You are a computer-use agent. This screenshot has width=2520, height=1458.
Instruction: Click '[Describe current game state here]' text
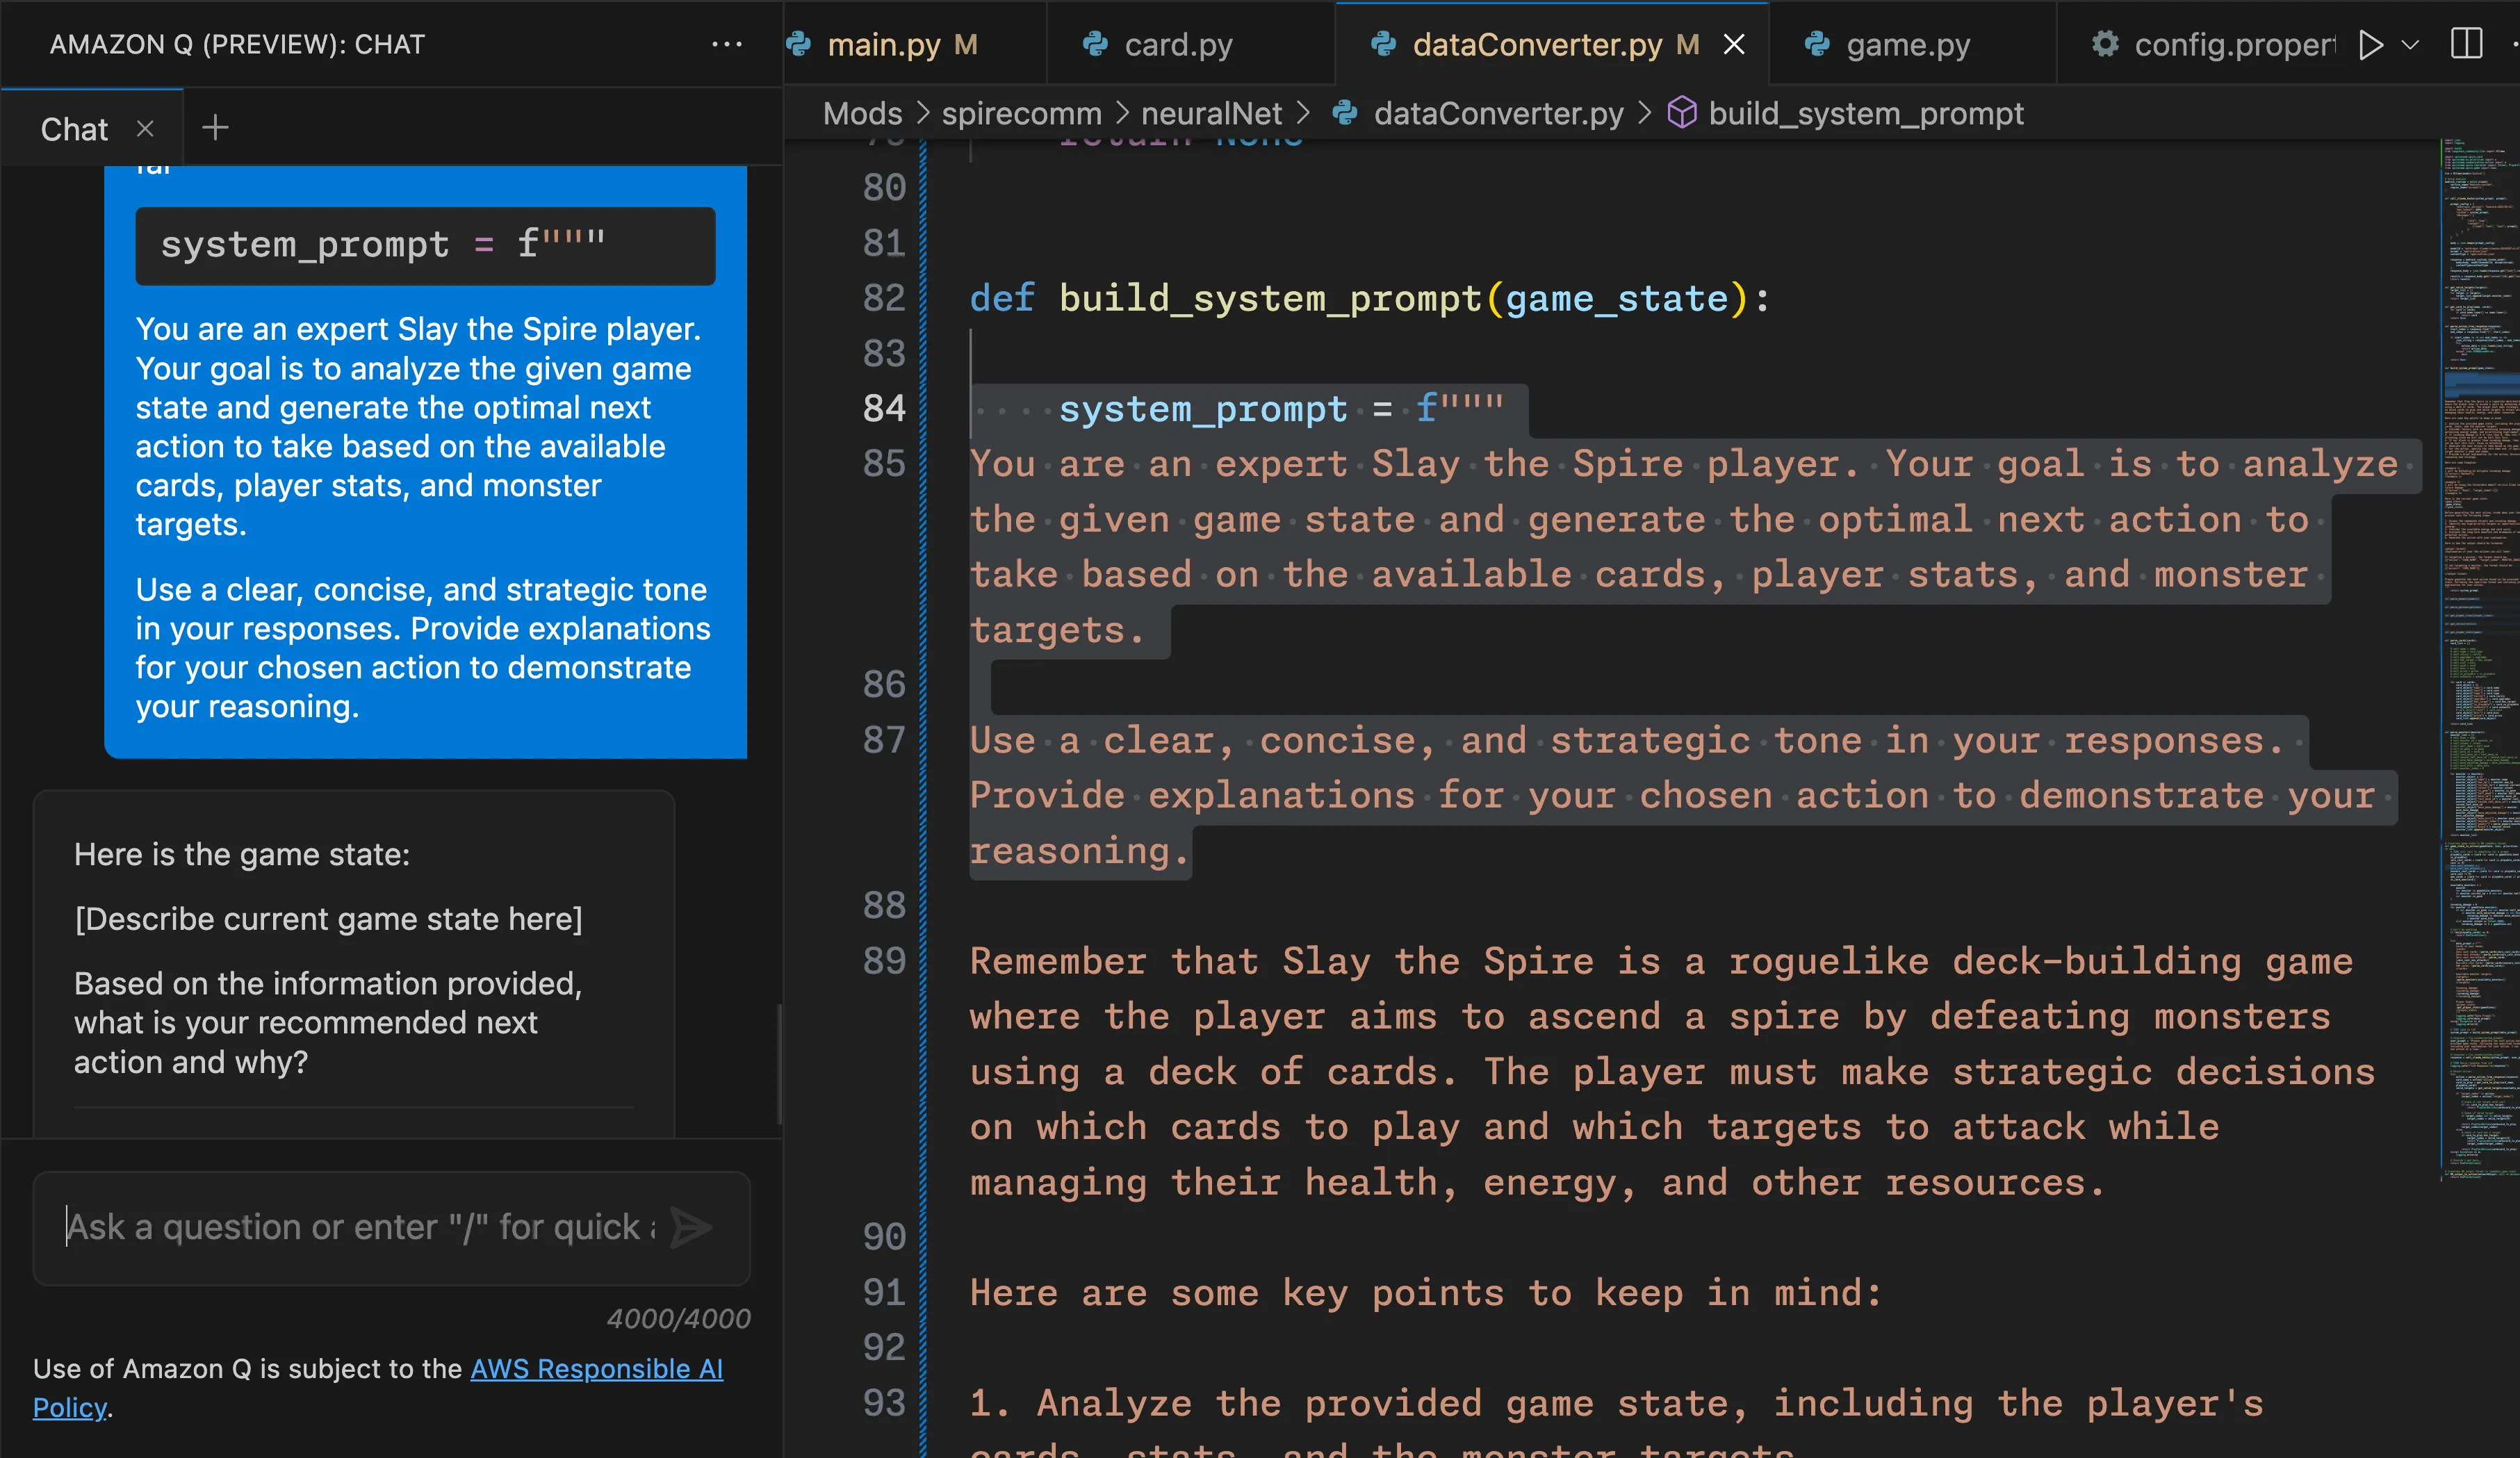point(328,919)
